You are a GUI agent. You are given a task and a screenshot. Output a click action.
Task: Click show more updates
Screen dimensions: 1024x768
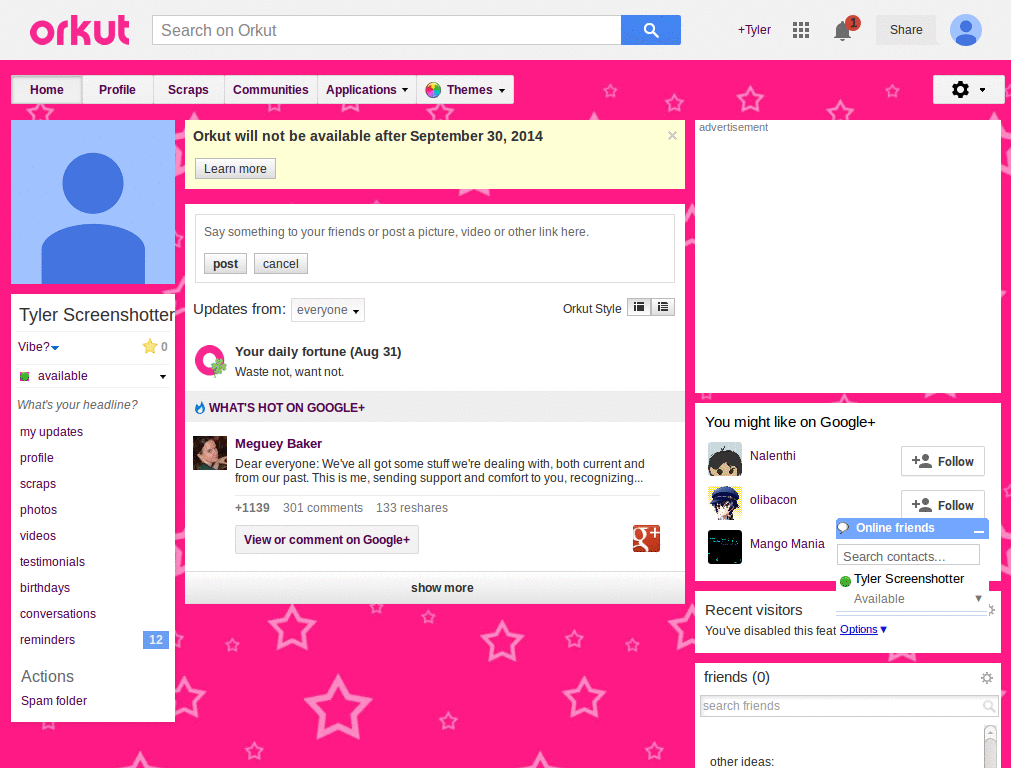[435, 588]
